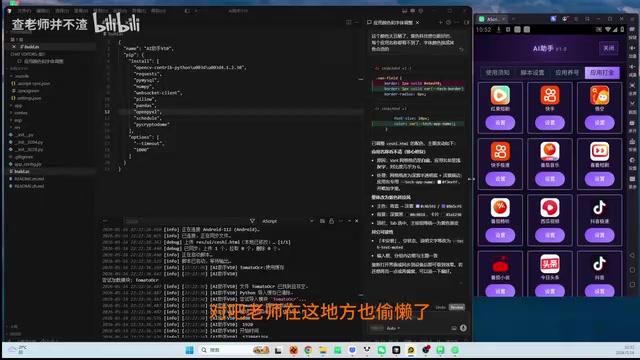Viewport: 640px width, 360px height.
Task: Switch to the 应用养号 tab
Action: point(567,73)
